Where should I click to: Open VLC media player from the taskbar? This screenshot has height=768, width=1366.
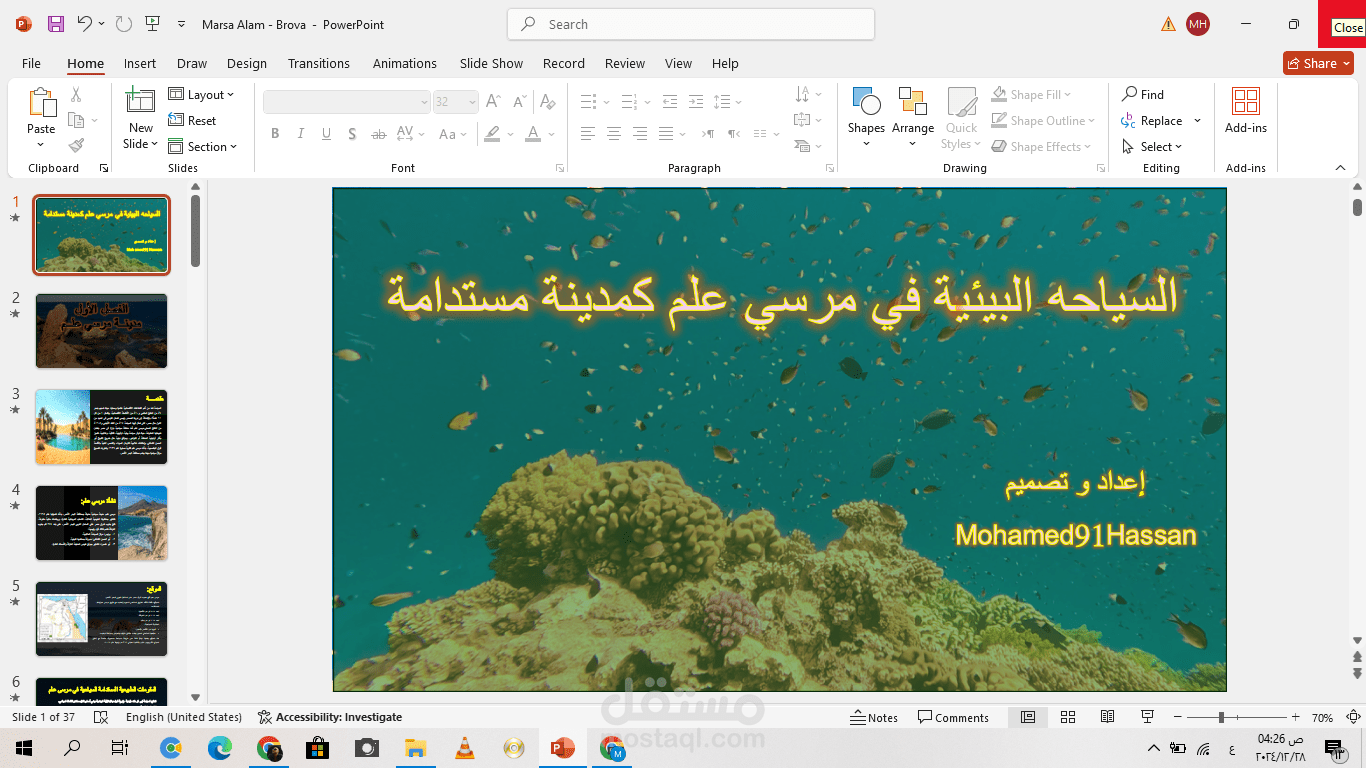point(465,747)
